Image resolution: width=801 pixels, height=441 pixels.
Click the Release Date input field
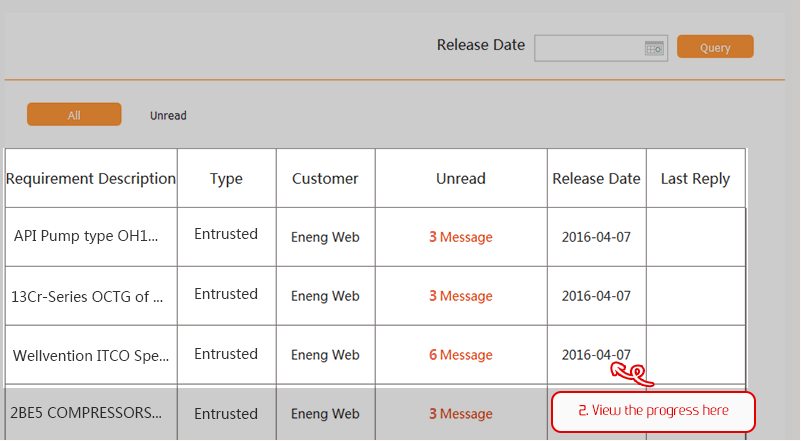click(x=590, y=48)
